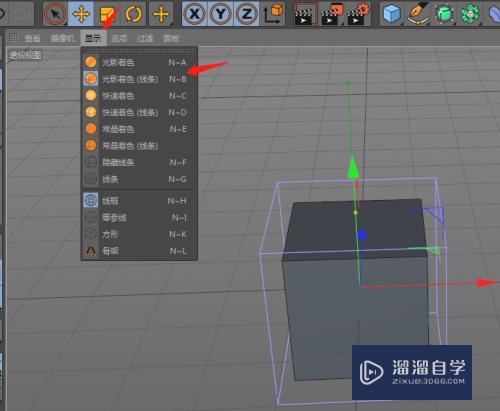Select 骨架 N~L skeleton style
Viewport: 500px width, 411px height.
coord(139,251)
